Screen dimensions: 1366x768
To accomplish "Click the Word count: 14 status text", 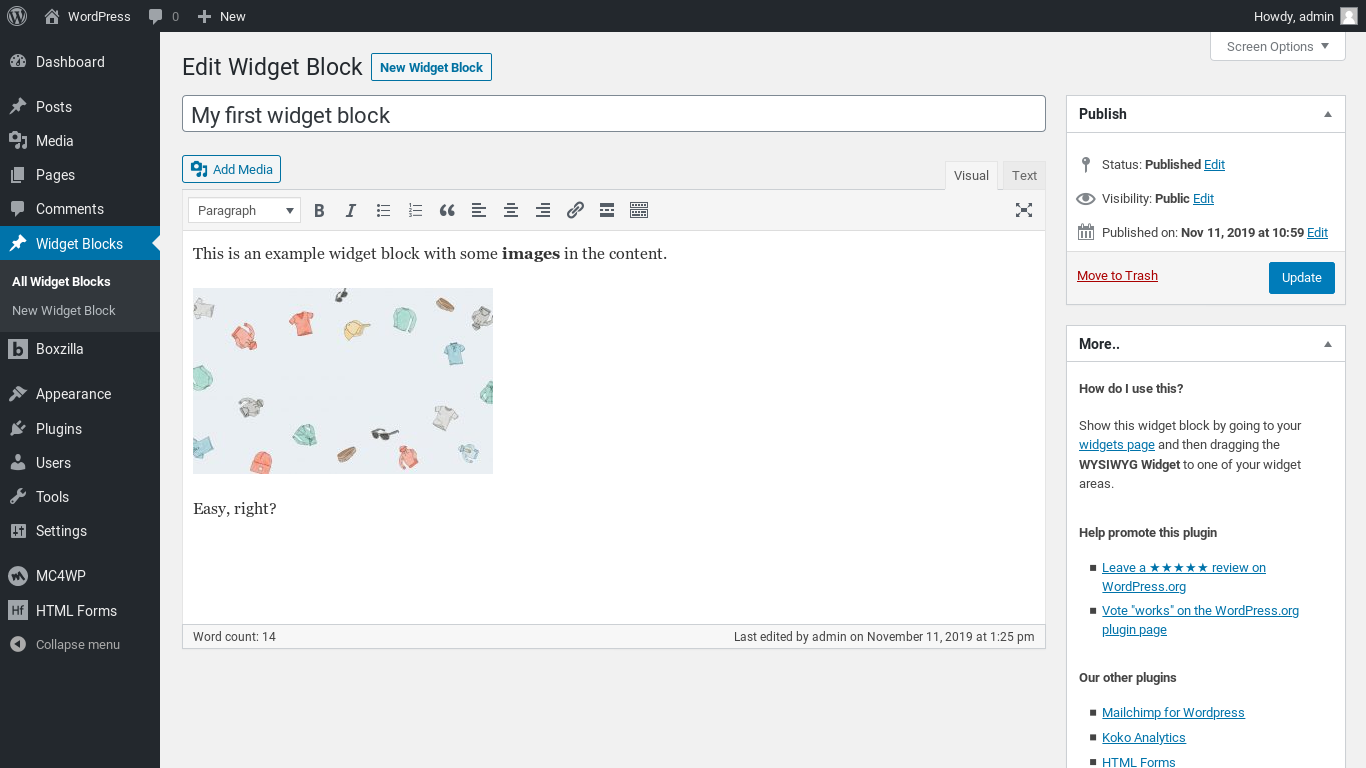I will (234, 637).
